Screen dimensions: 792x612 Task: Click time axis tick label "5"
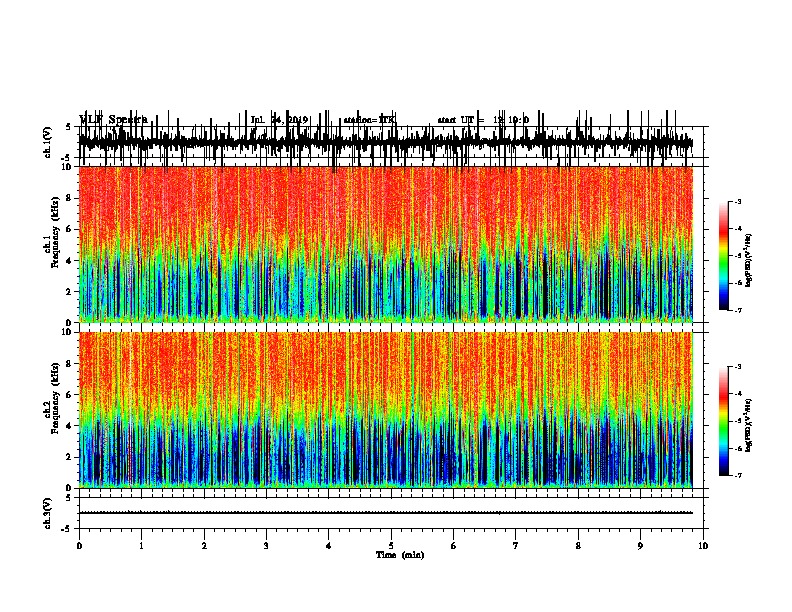391,546
